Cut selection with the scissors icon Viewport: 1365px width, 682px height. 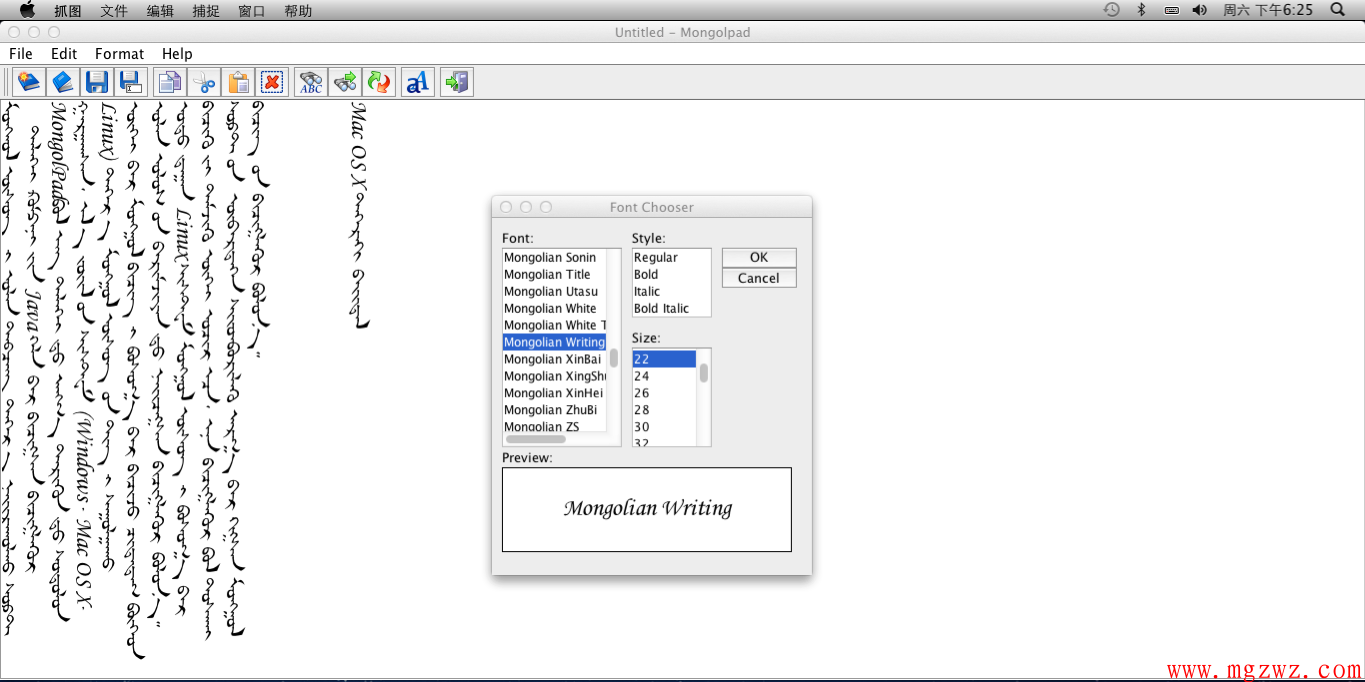204,82
